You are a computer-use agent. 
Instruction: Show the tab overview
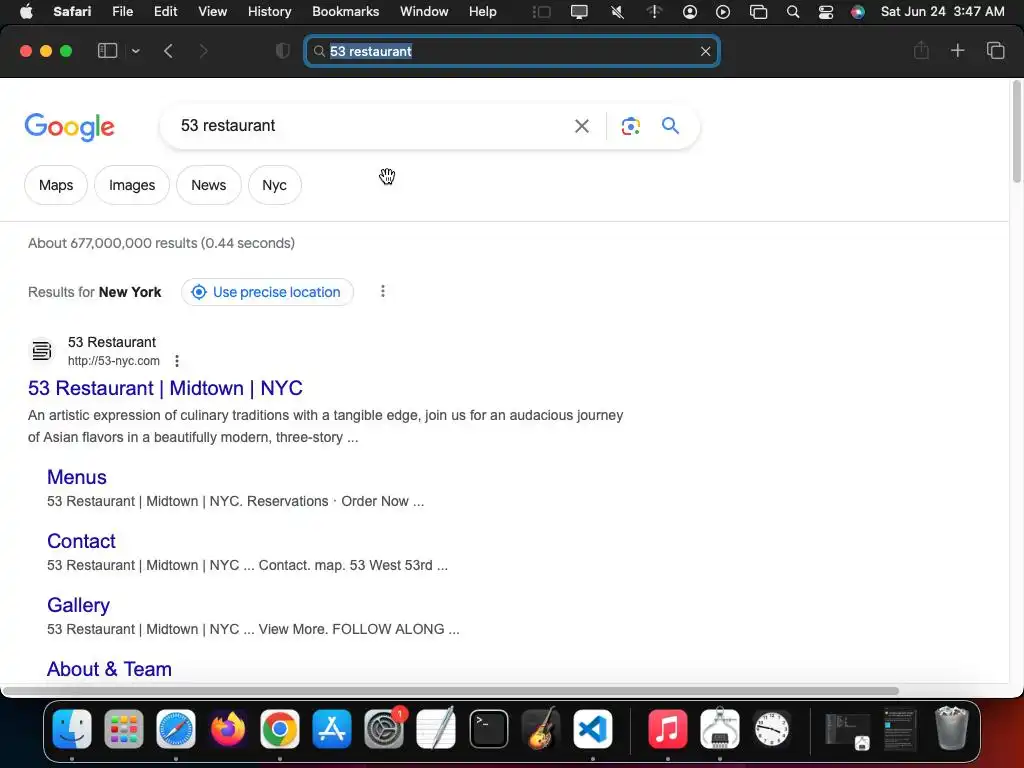pyautogui.click(x=995, y=50)
